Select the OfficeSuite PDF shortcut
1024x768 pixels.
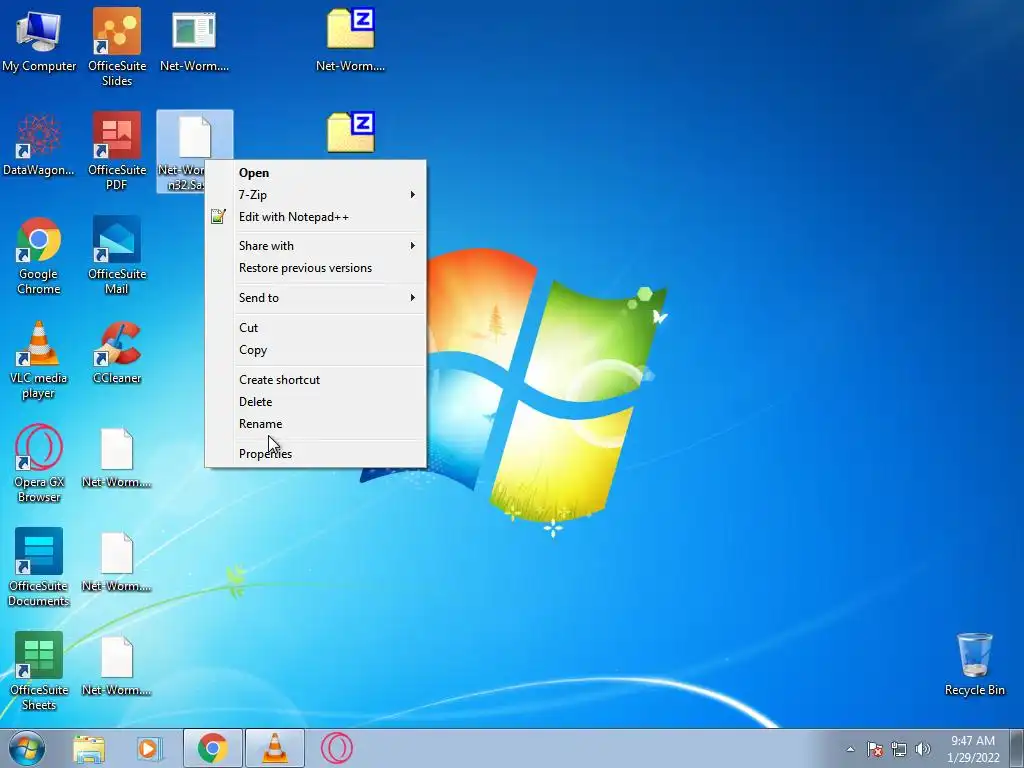point(117,152)
